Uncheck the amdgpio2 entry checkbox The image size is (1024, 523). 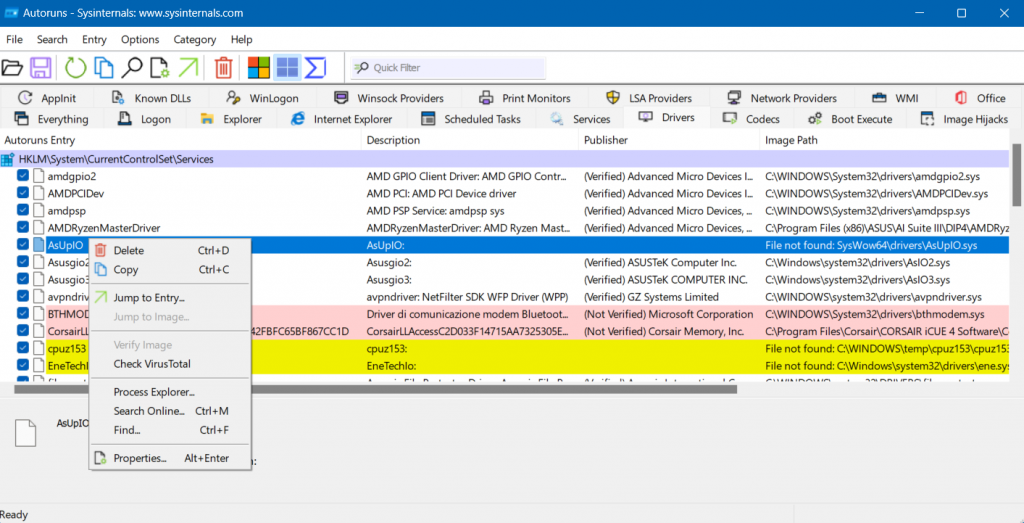(23, 176)
